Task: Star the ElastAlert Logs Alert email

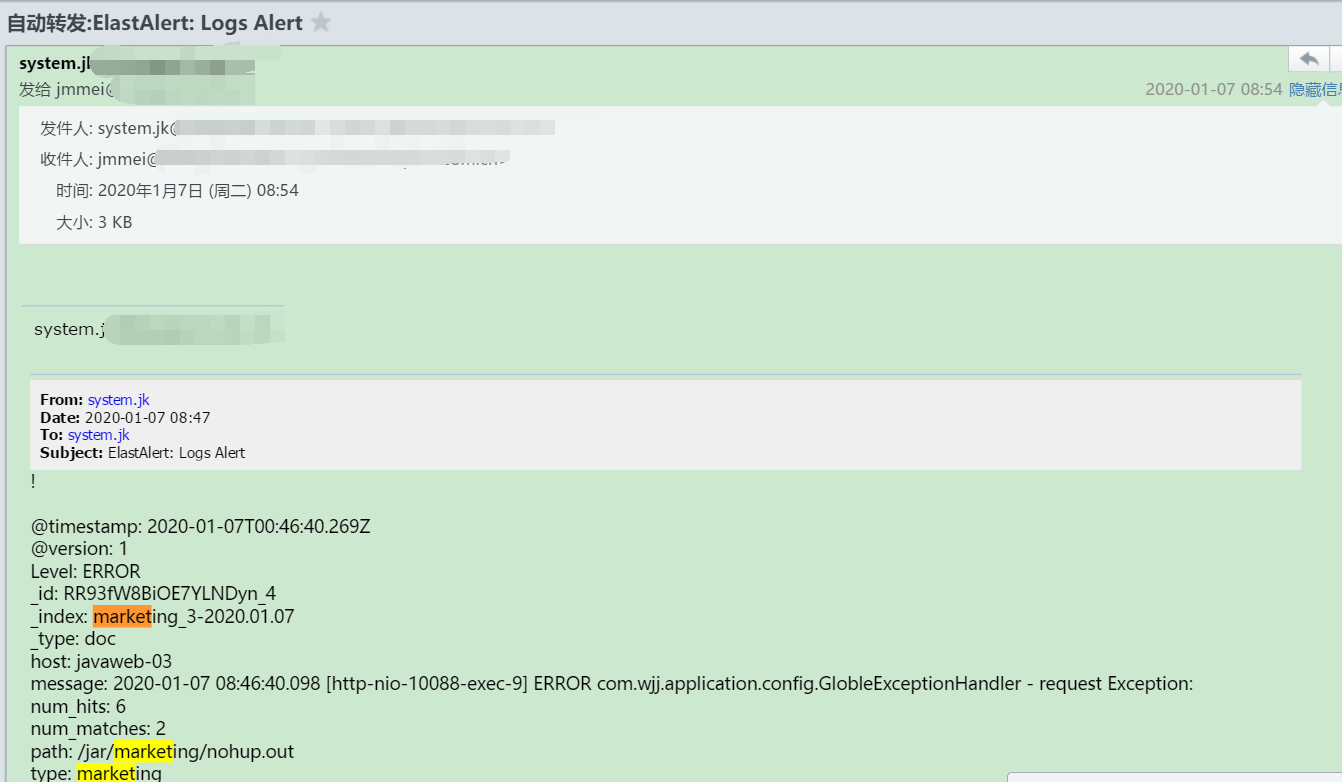Action: (321, 22)
